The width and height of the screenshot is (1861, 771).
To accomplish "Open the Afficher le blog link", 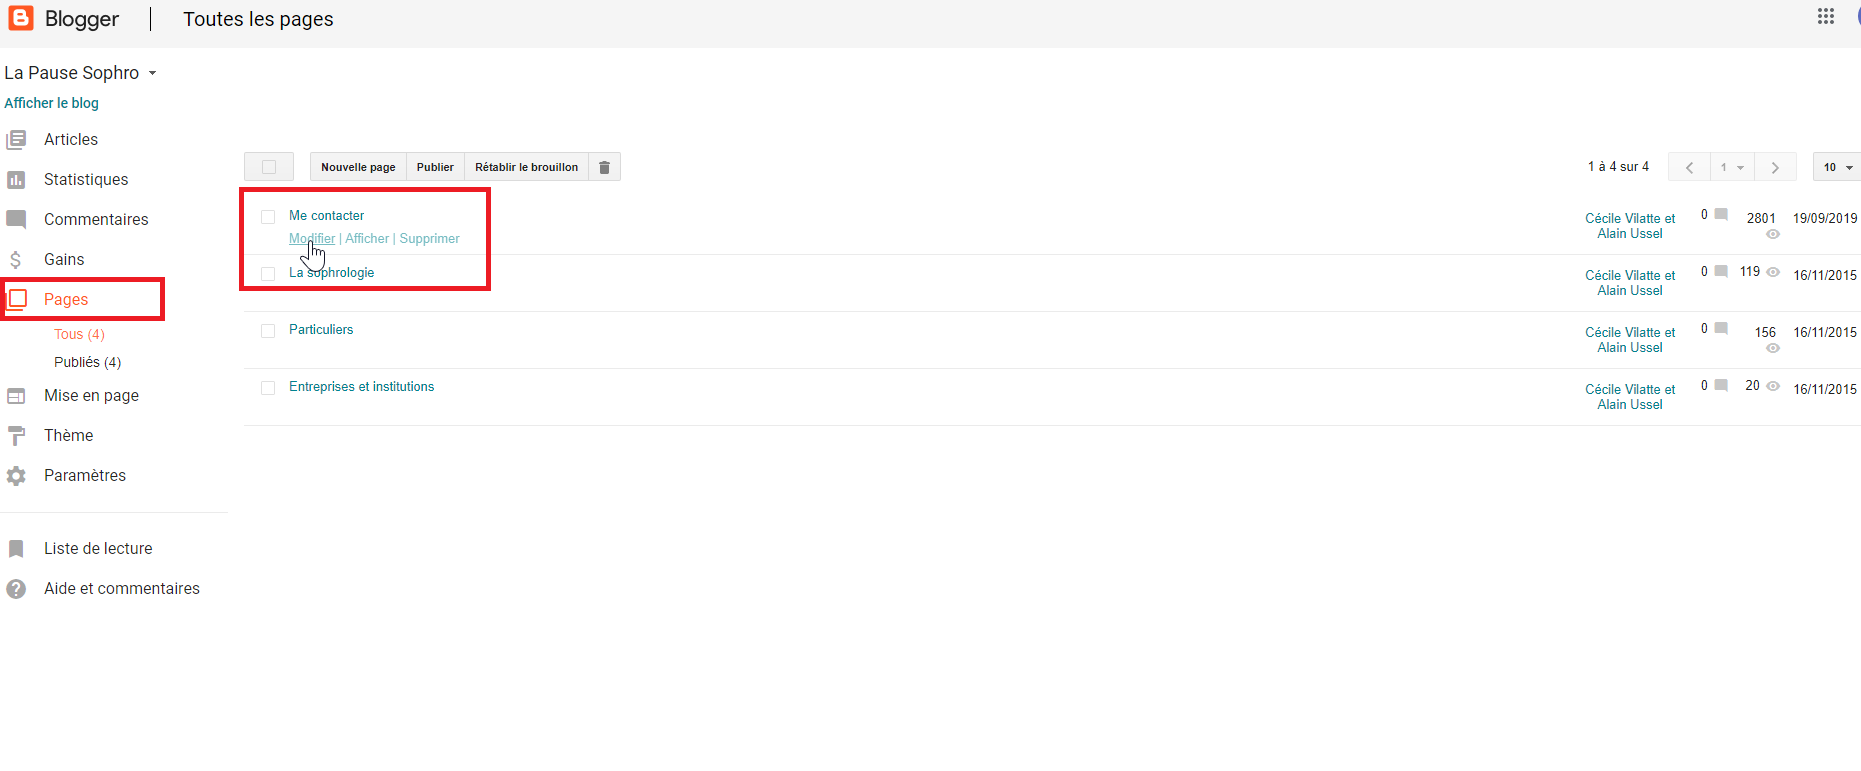I will (51, 103).
